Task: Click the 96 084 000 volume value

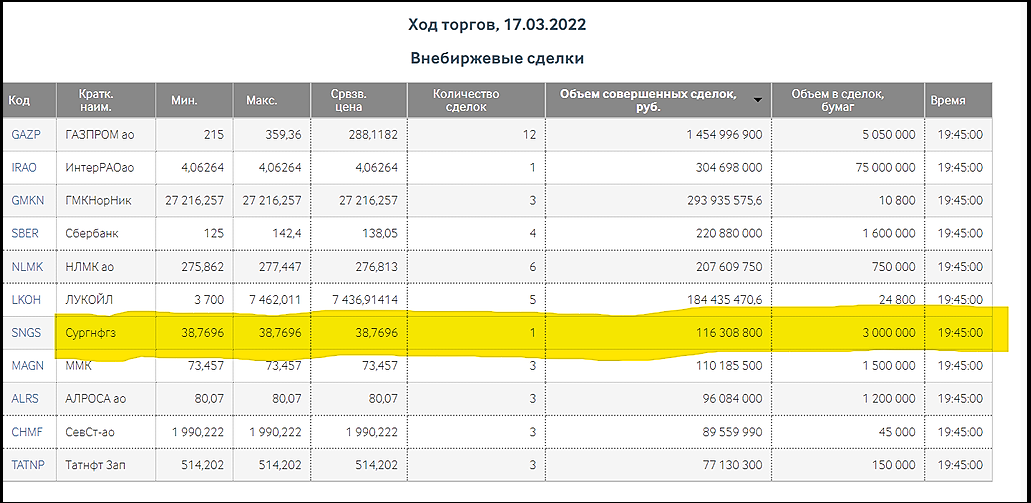Action: 731,398
